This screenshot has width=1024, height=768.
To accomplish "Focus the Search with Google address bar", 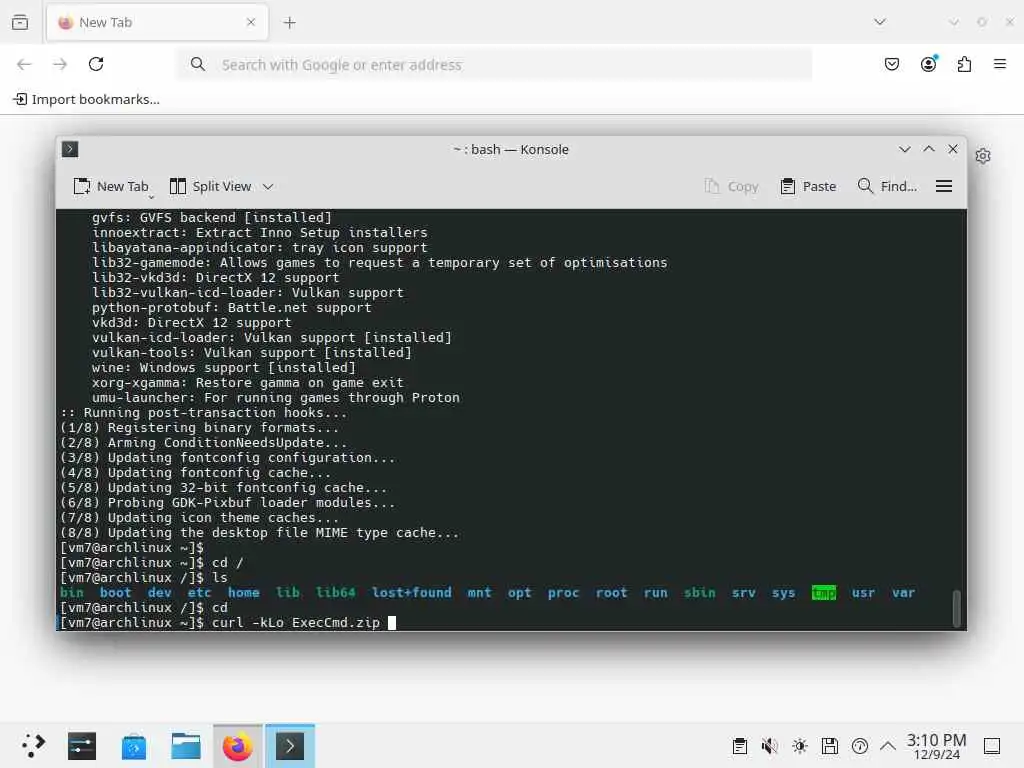I will (x=494, y=65).
